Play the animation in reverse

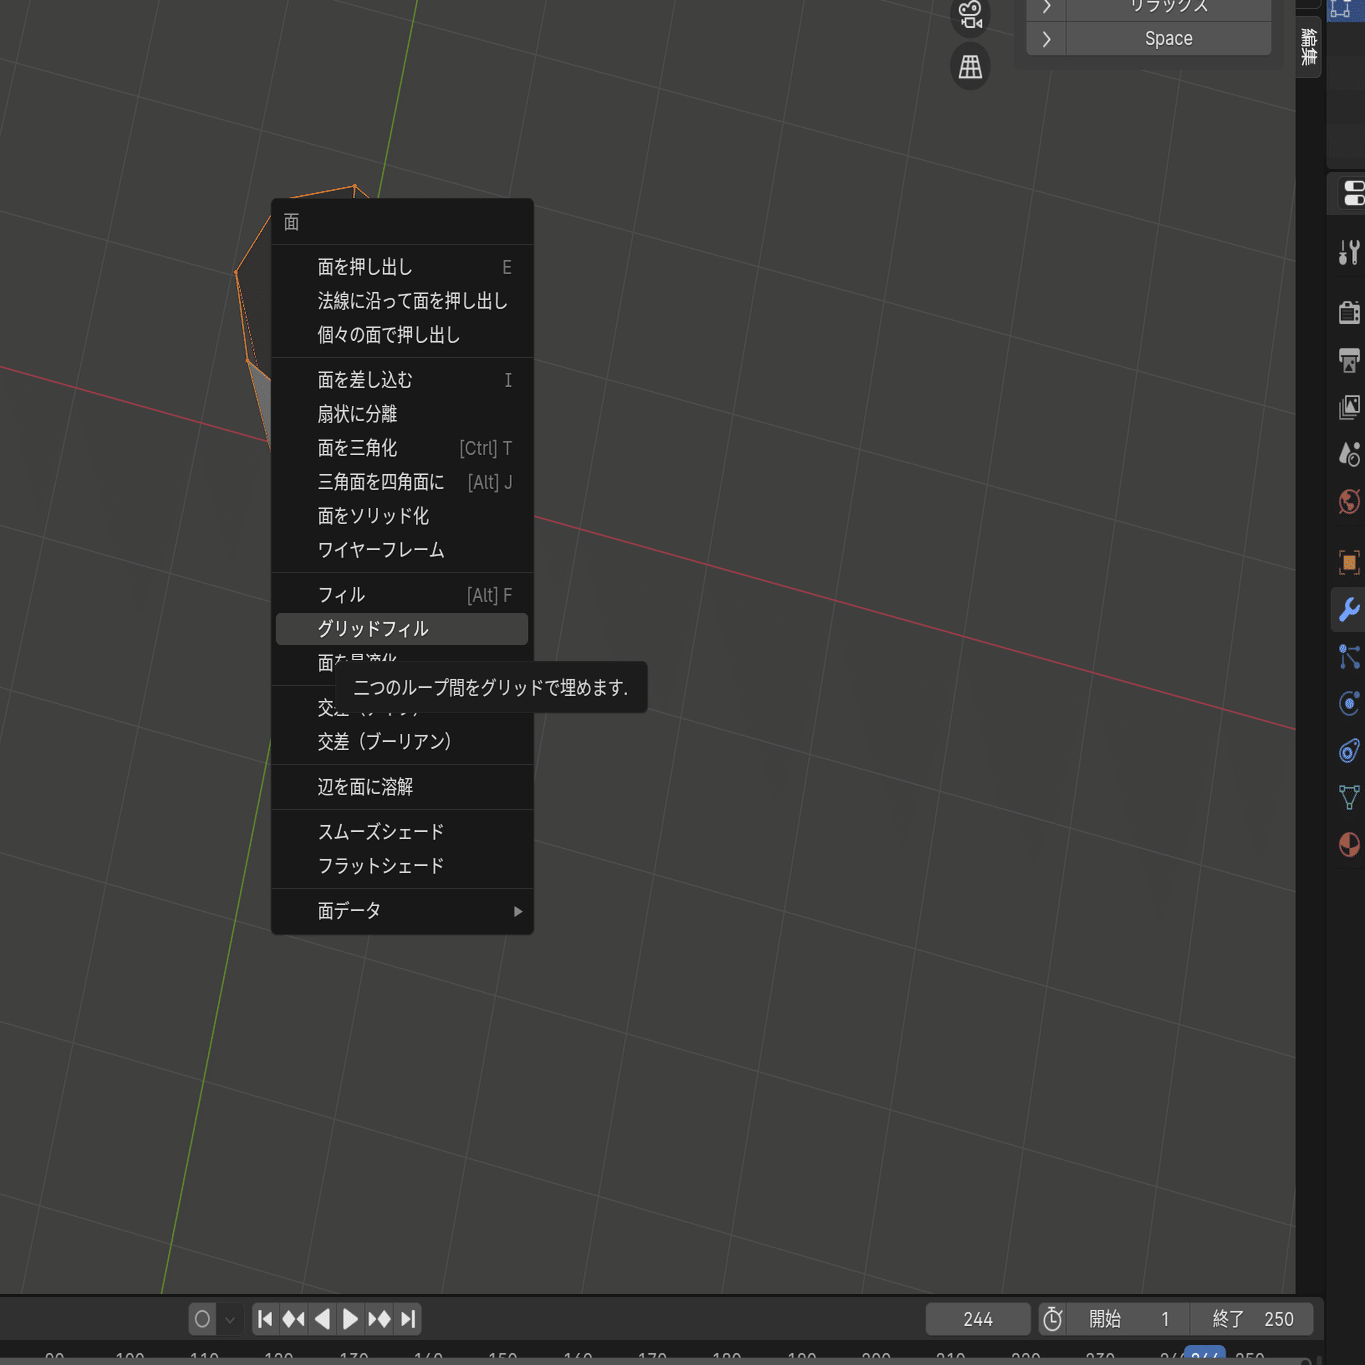[x=322, y=1319]
